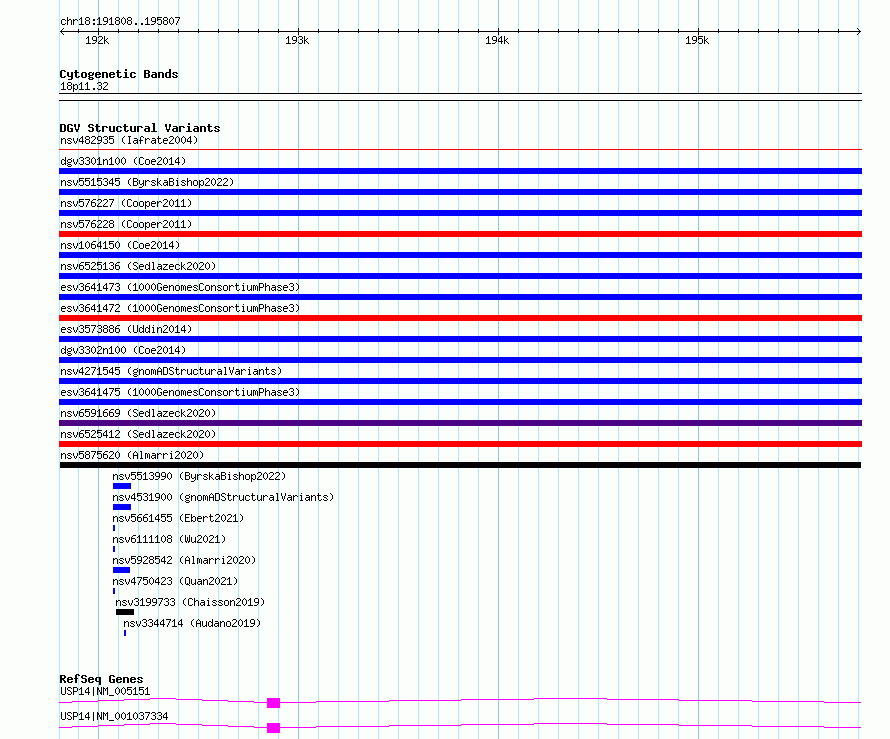Viewport: 890px width, 739px height.
Task: Click the USP14|NM_005151 exon box
Action: tap(274, 703)
